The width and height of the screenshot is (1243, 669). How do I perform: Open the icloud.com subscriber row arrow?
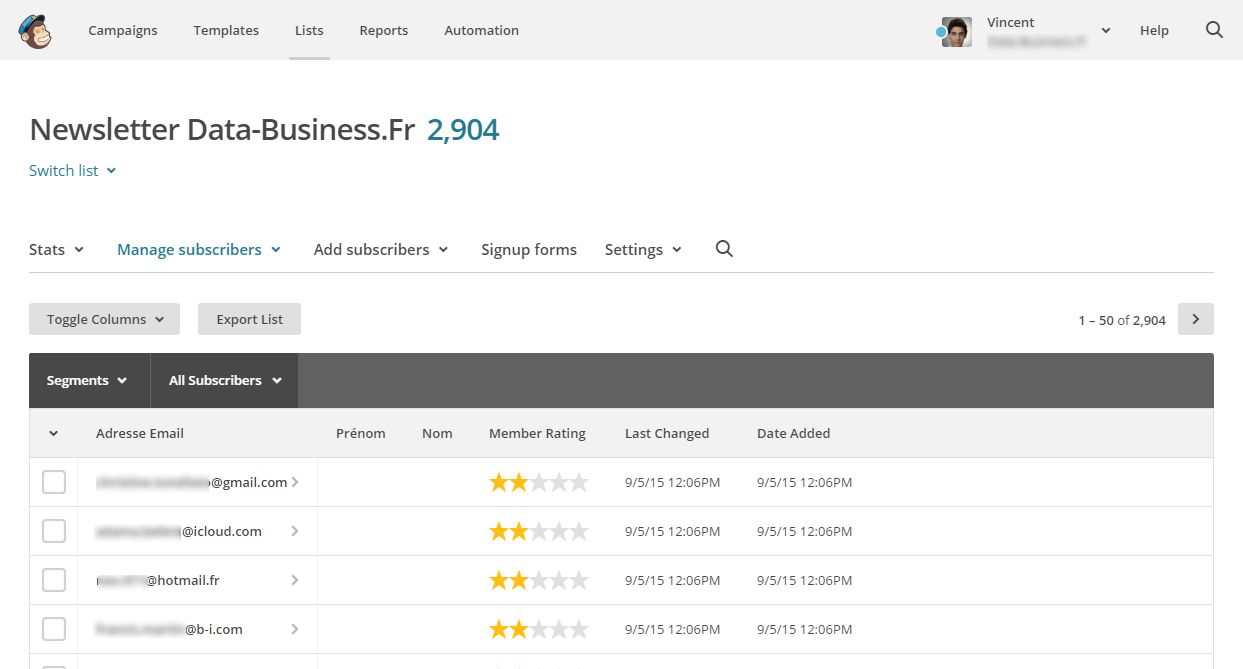tap(295, 531)
